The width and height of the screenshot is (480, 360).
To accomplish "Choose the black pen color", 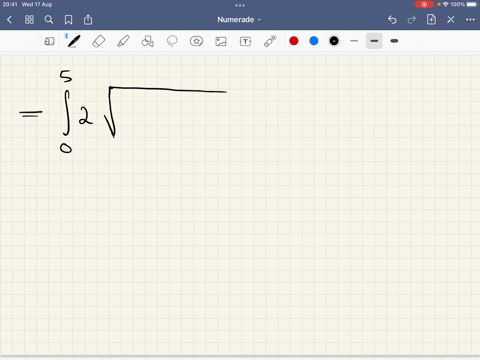I will pyautogui.click(x=334, y=41).
